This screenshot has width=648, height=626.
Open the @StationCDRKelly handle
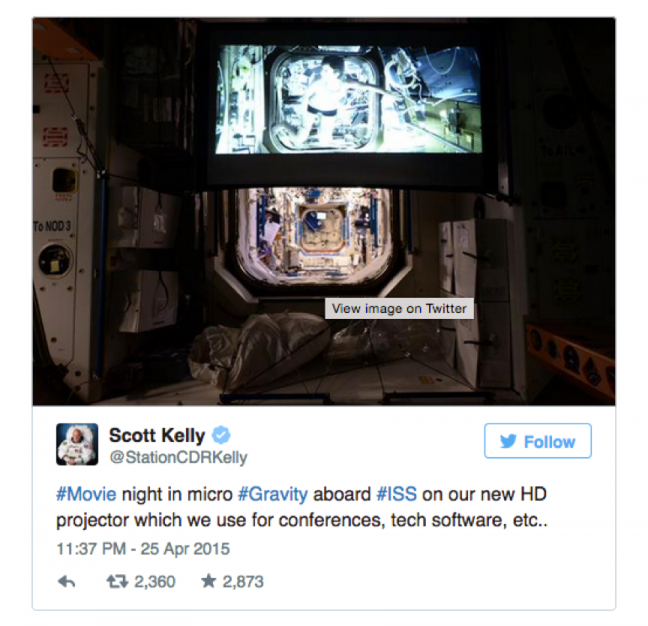tap(178, 457)
